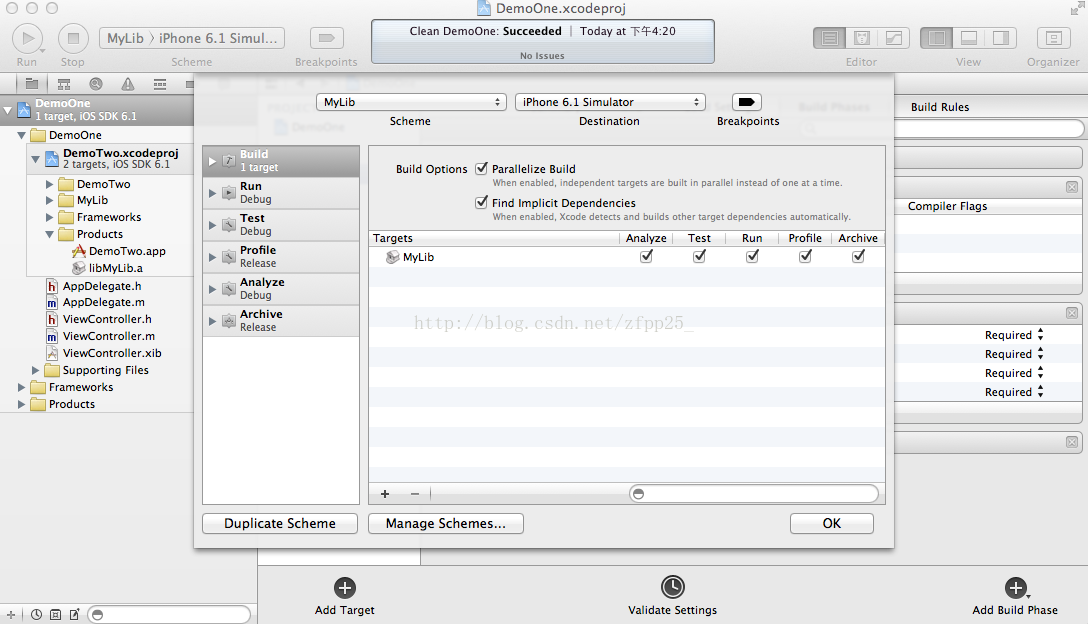Remove target with the minus button

pos(415,494)
